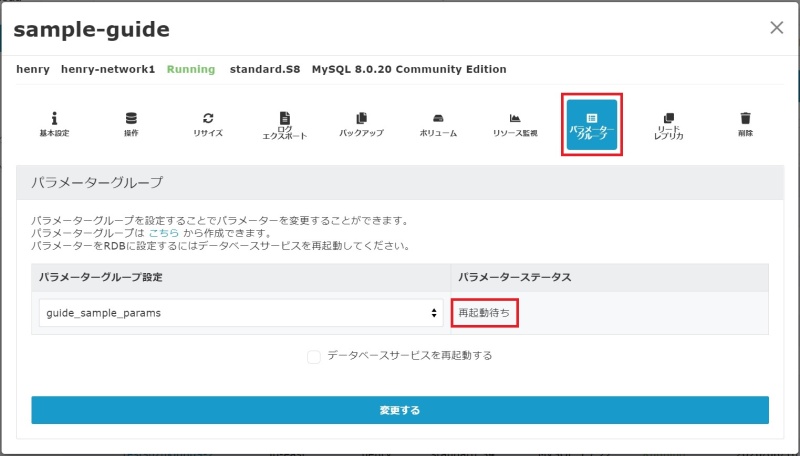This screenshot has width=800, height=456.
Task: Close the sample-guide dialog with X
Action: [x=776, y=28]
